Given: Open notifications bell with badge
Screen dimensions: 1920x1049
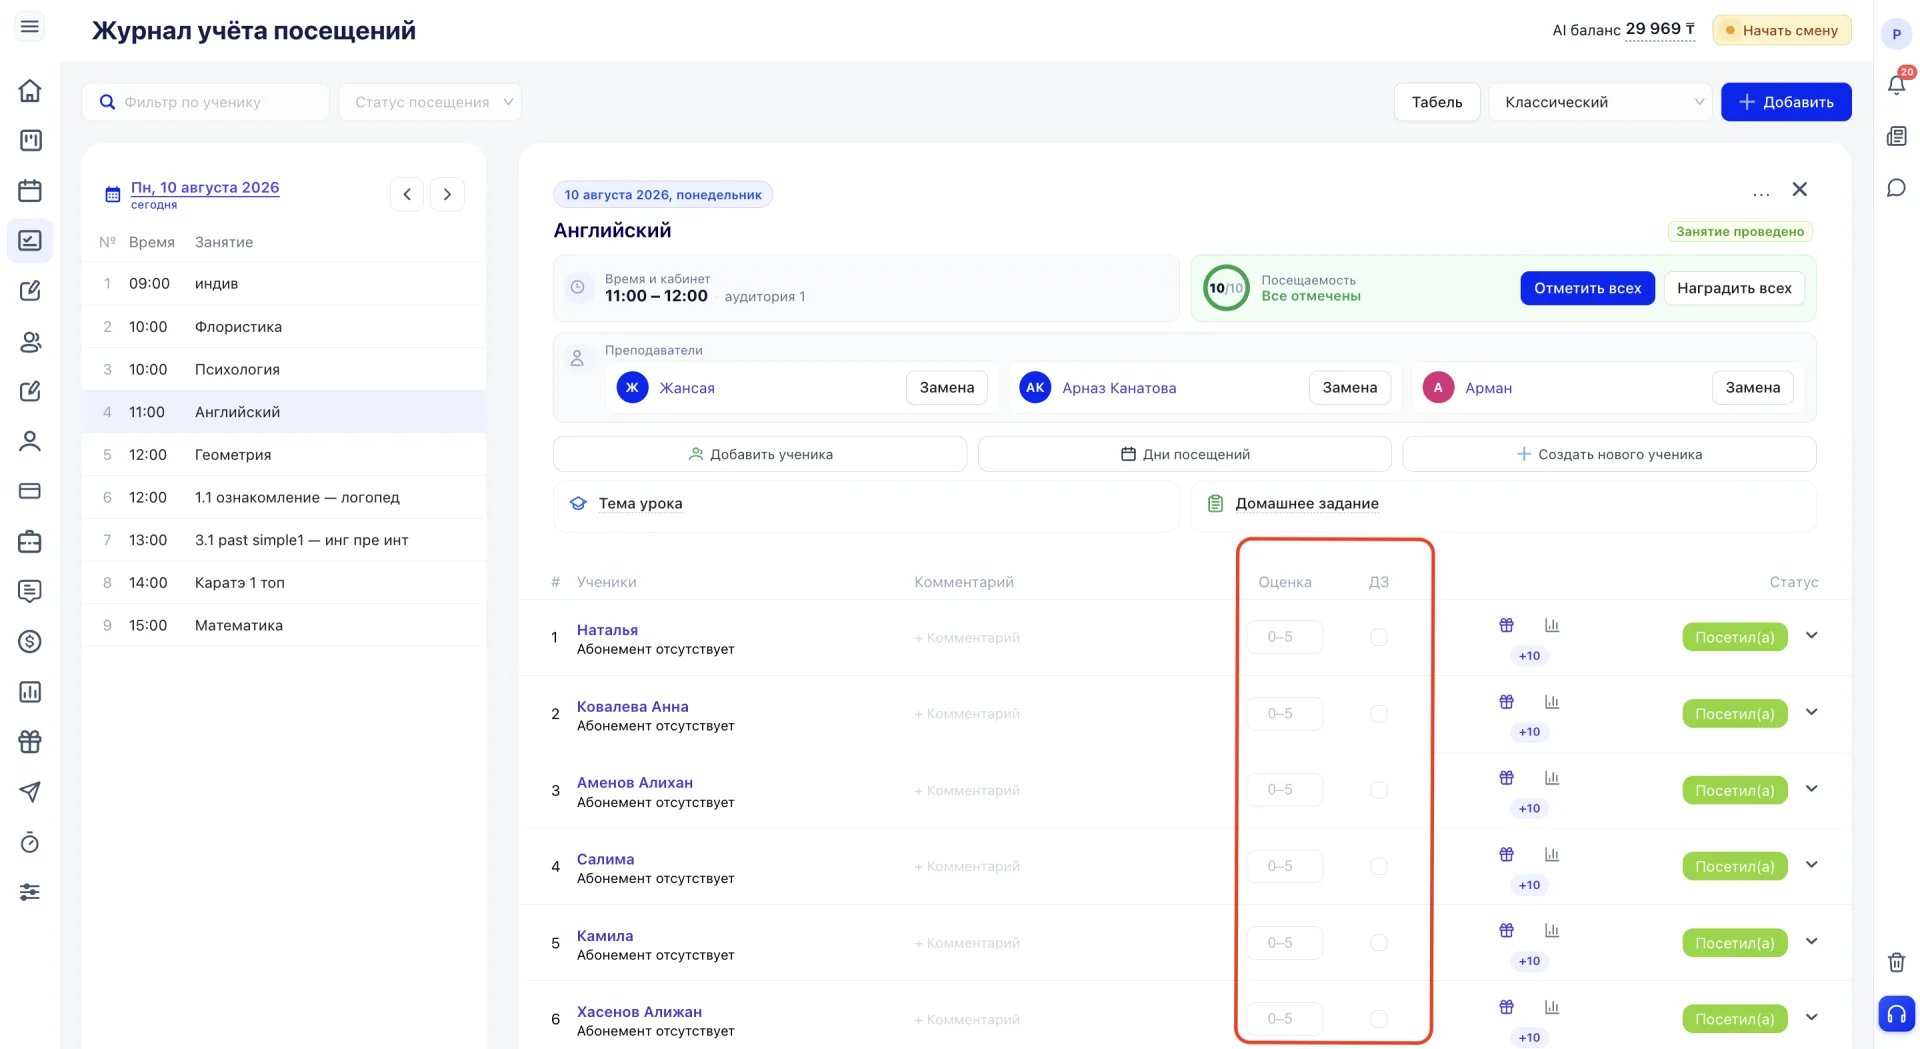Looking at the screenshot, I should 1897,84.
